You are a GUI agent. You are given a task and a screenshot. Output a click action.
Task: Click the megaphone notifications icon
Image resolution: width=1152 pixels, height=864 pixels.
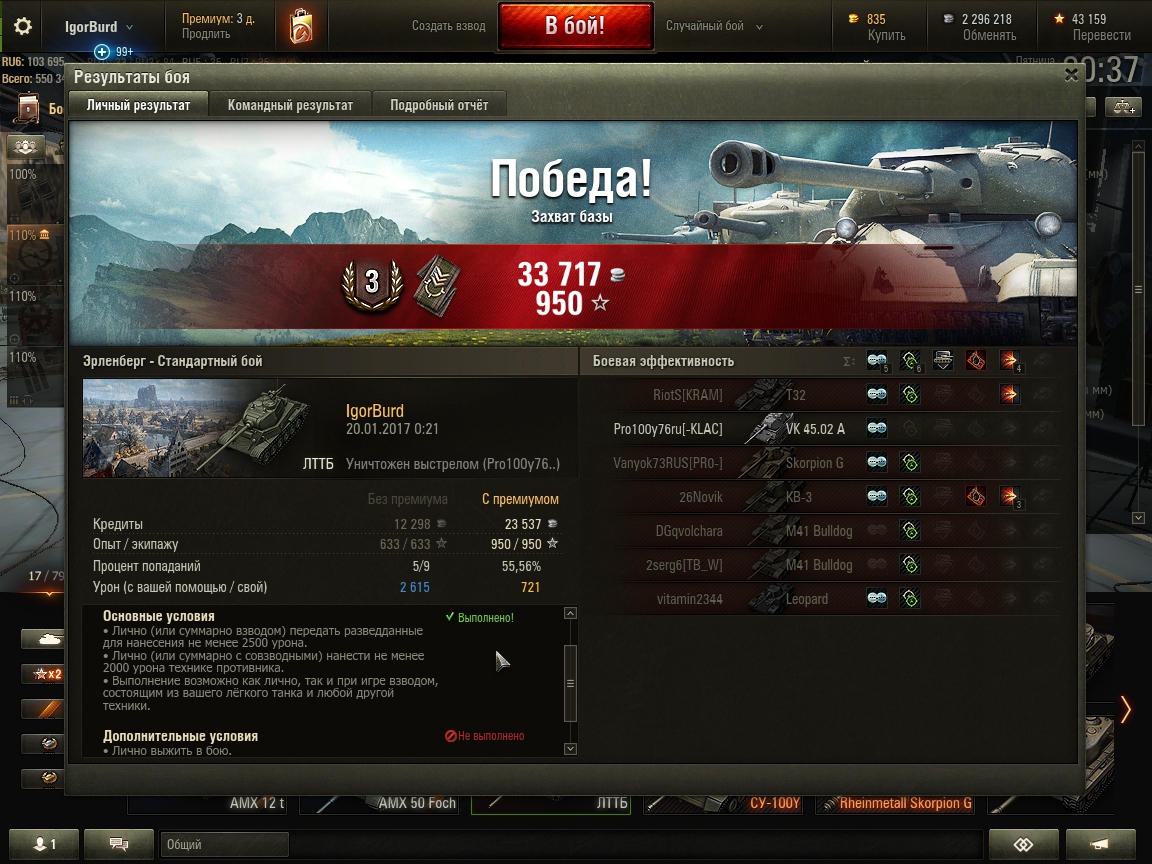[x=1100, y=845]
